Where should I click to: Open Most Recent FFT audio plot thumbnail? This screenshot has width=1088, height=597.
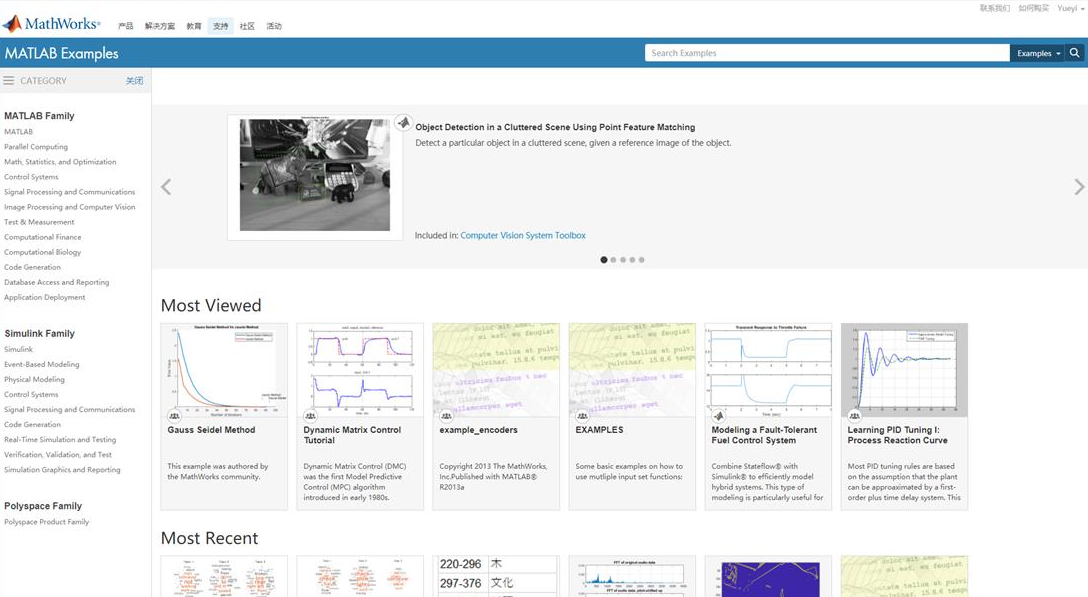point(632,576)
